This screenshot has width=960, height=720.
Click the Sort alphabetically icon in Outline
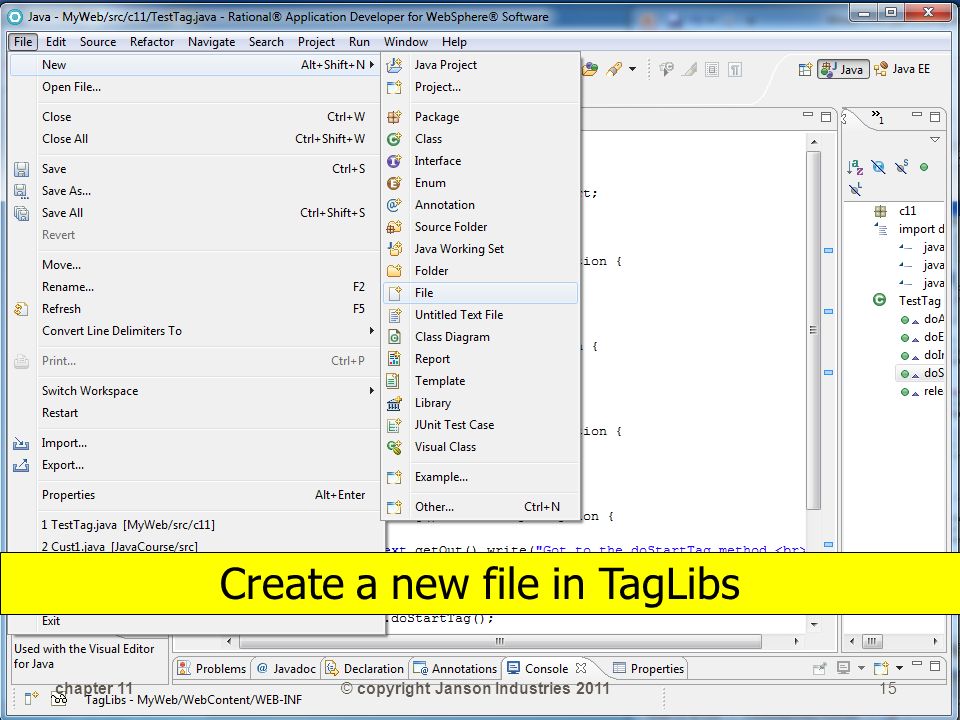855,167
